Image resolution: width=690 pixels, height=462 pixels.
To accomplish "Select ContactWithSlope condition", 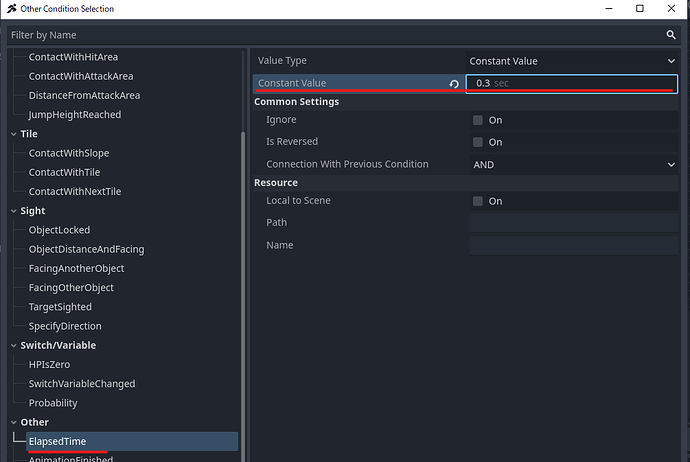I will (69, 153).
